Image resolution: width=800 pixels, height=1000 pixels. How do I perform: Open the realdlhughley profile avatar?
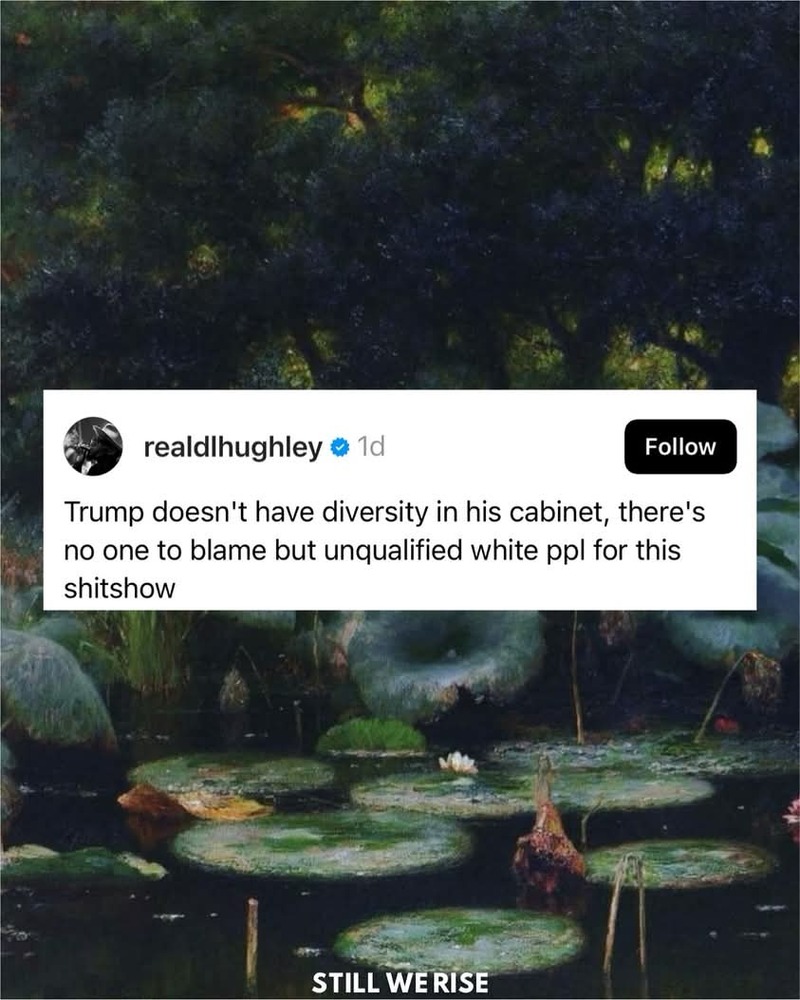pyautogui.click(x=93, y=446)
